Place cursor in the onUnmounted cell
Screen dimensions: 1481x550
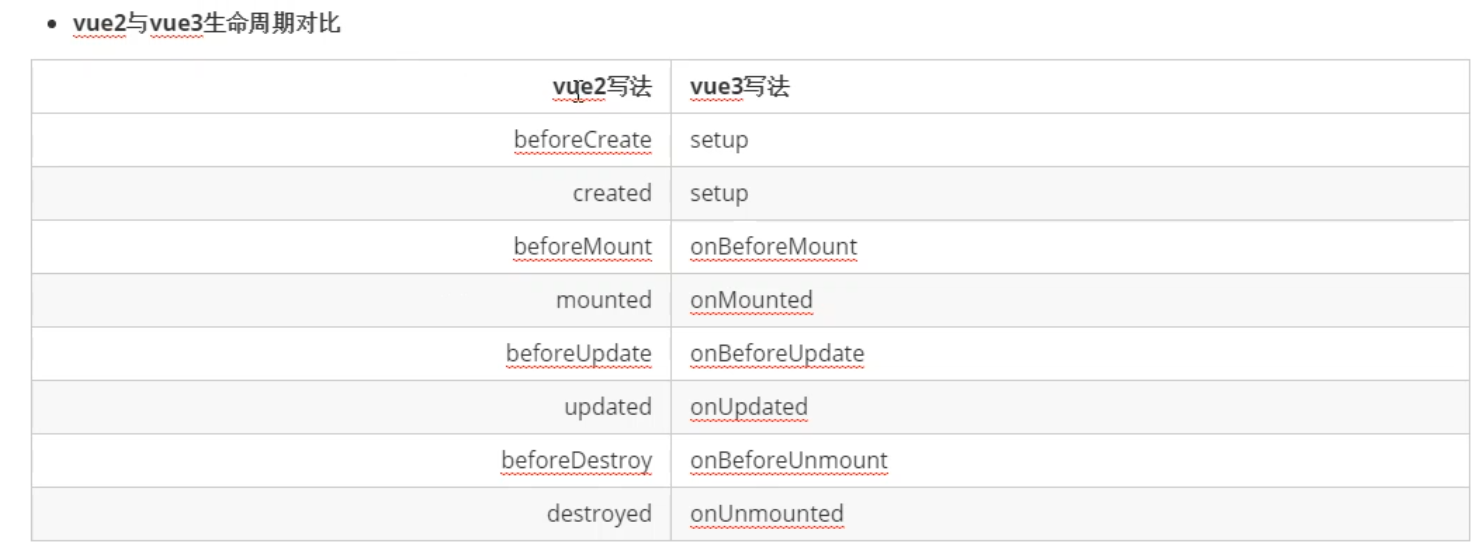coord(766,514)
